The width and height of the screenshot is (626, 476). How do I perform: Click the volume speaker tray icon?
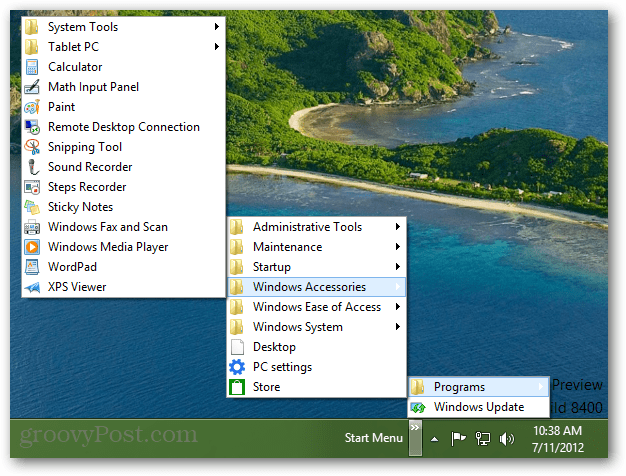coord(506,439)
